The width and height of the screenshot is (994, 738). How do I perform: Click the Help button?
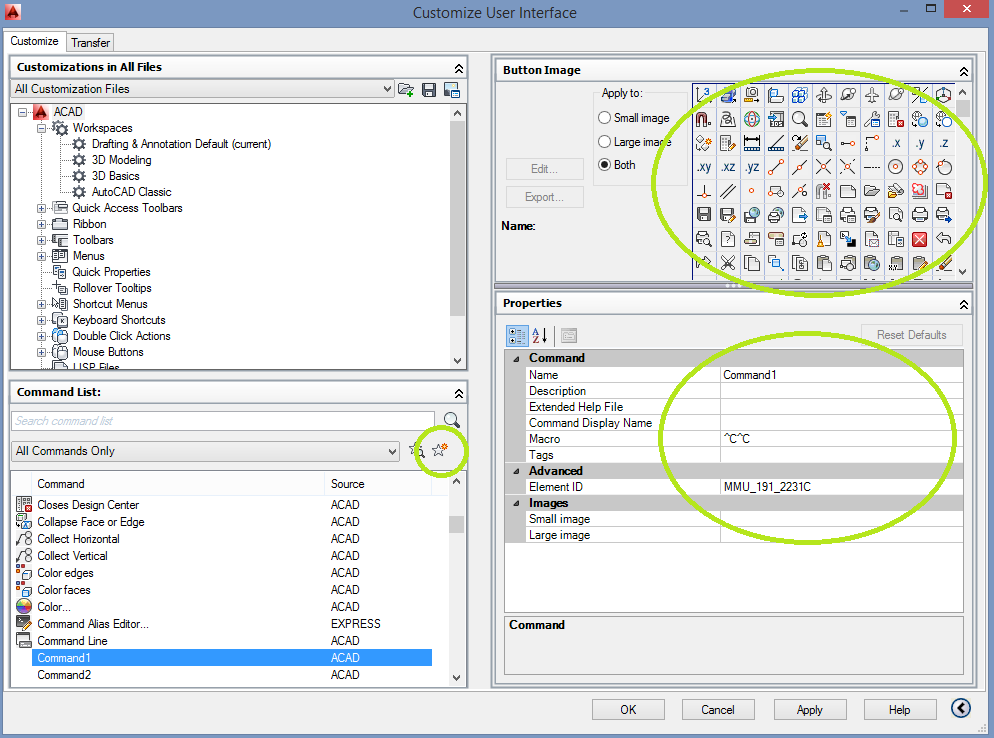pos(900,709)
